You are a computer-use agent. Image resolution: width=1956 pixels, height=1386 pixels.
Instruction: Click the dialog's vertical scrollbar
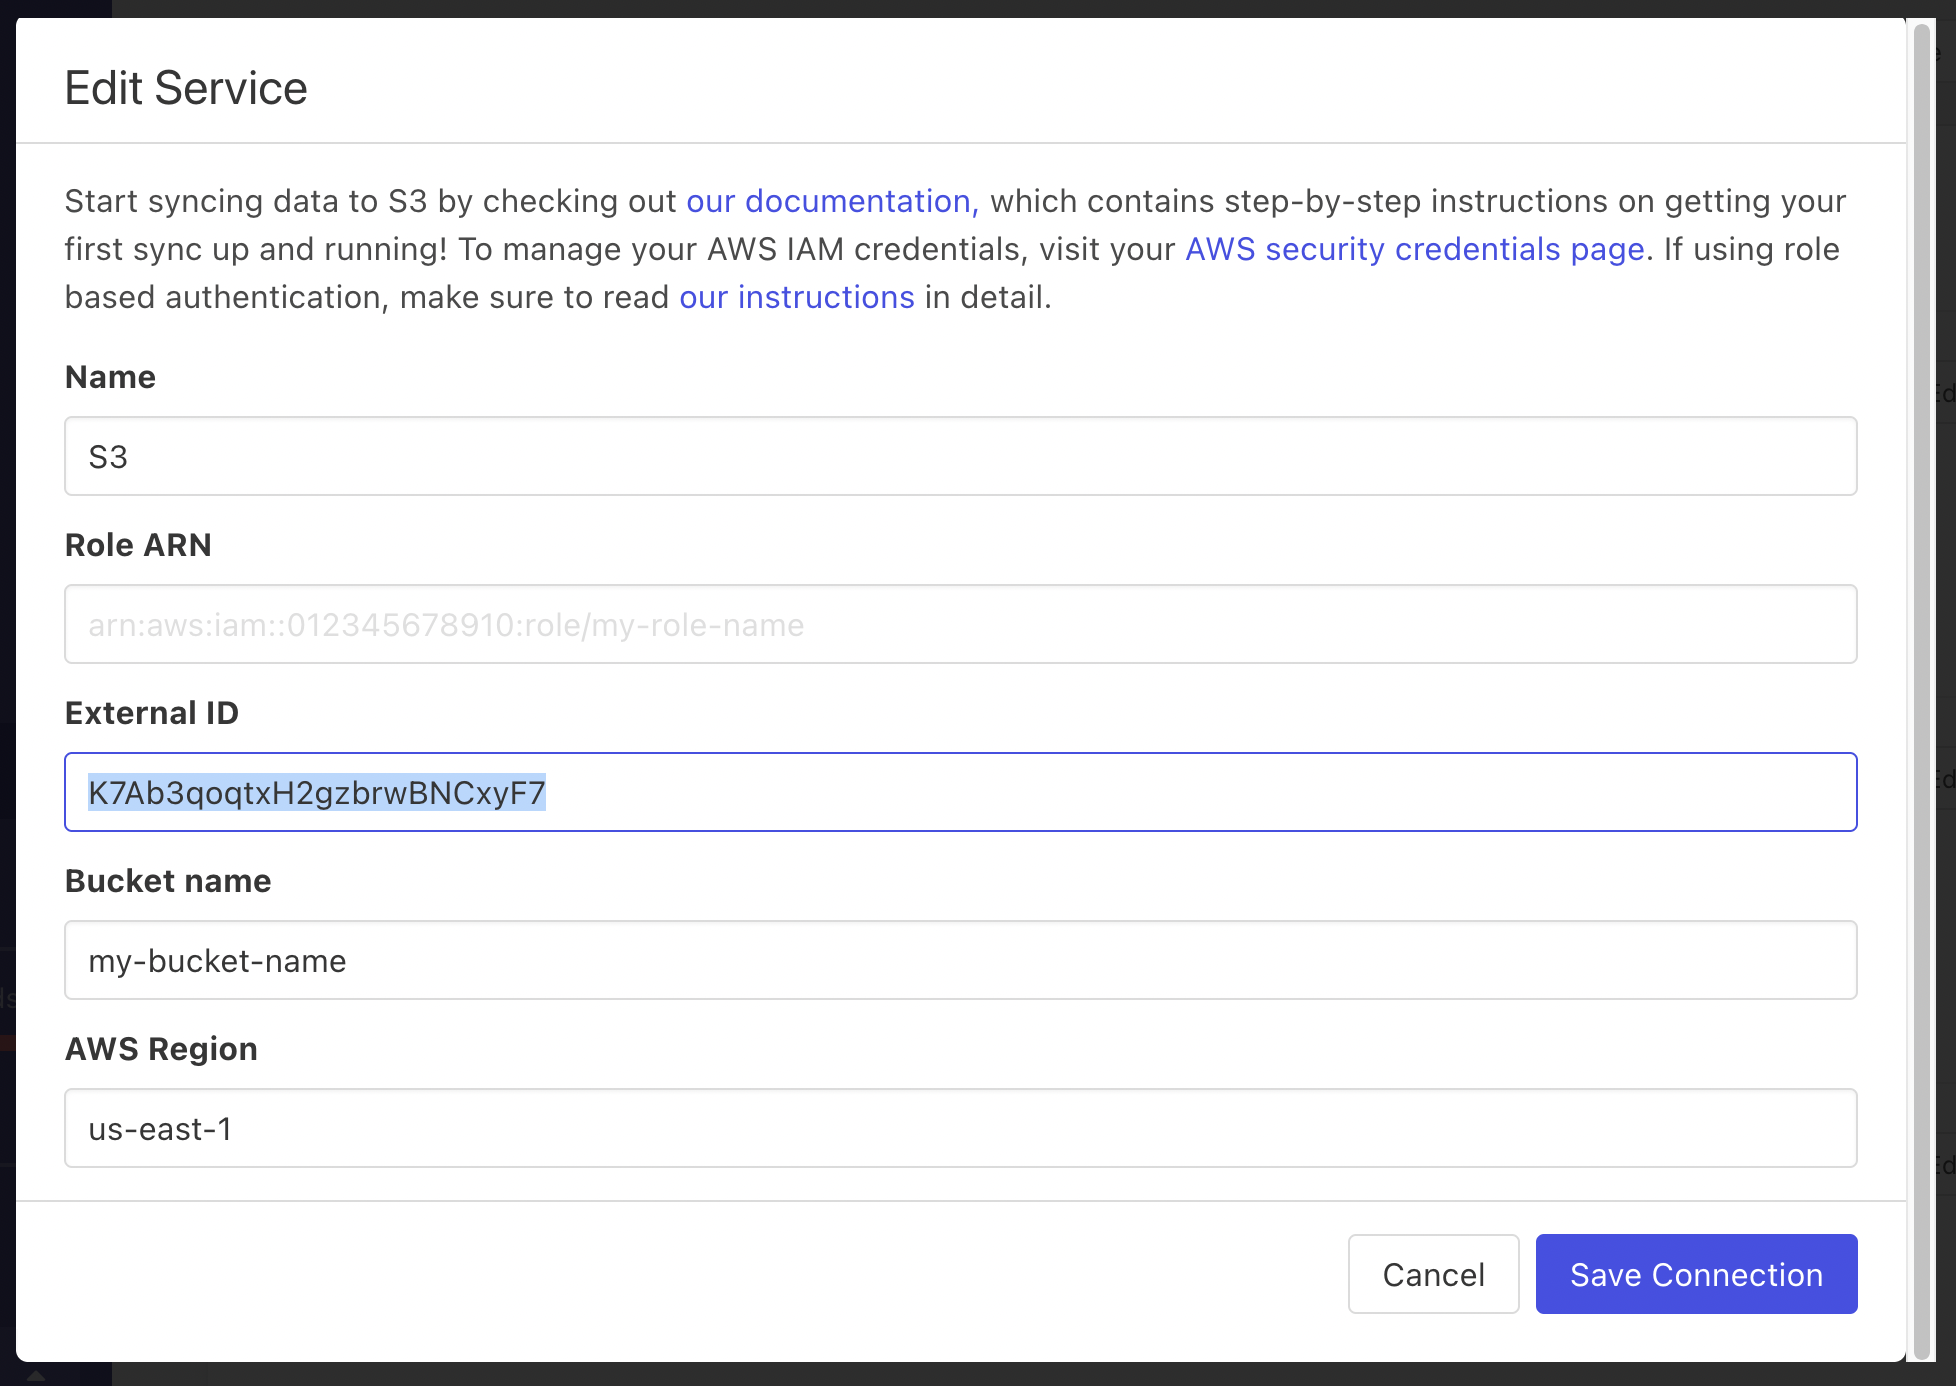point(1921,690)
